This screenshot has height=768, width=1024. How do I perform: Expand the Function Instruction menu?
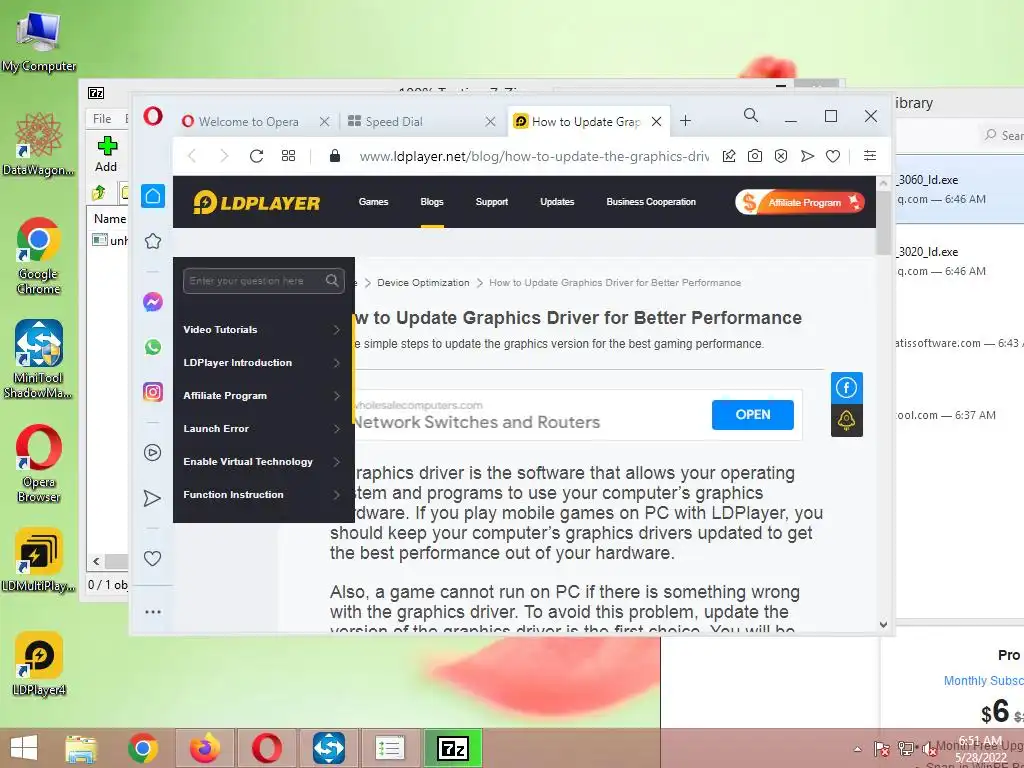264,494
